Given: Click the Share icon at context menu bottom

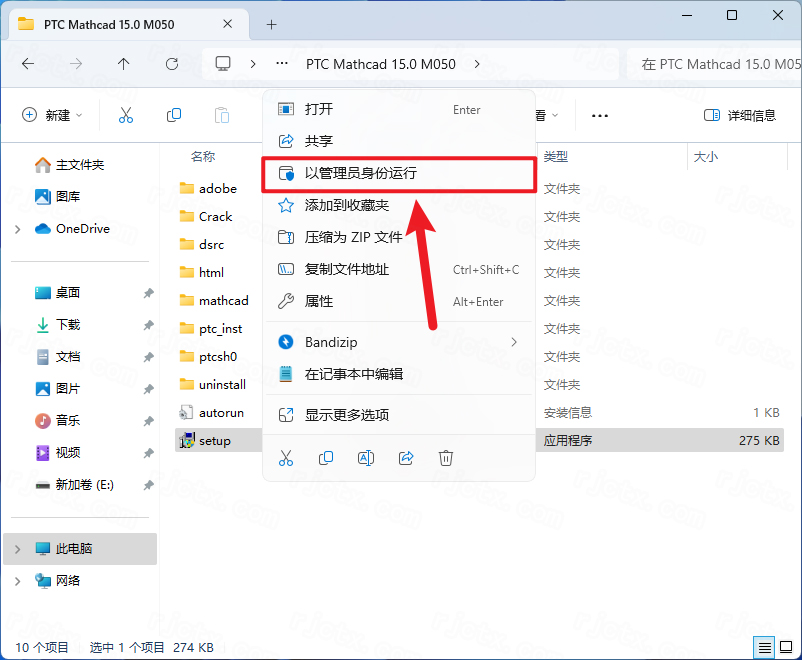Looking at the screenshot, I should (x=406, y=457).
